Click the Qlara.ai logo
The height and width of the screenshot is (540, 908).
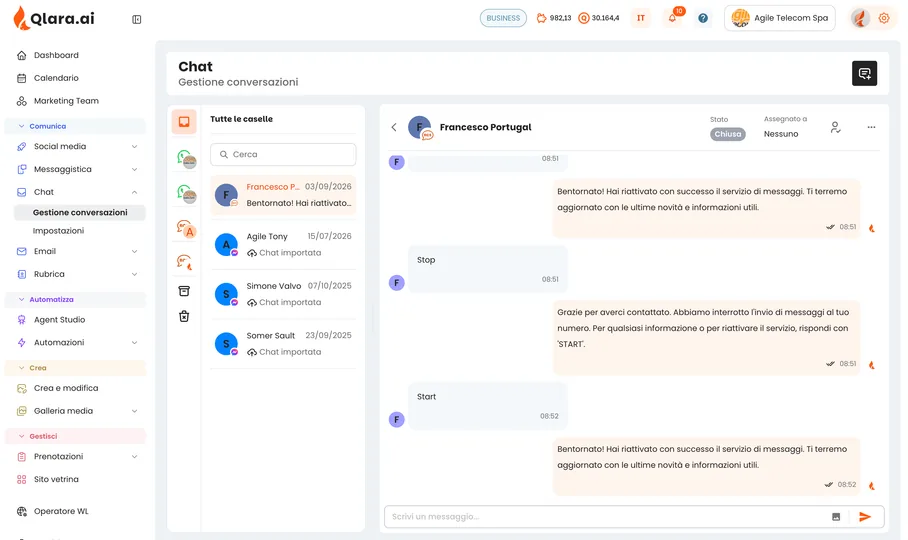point(54,19)
